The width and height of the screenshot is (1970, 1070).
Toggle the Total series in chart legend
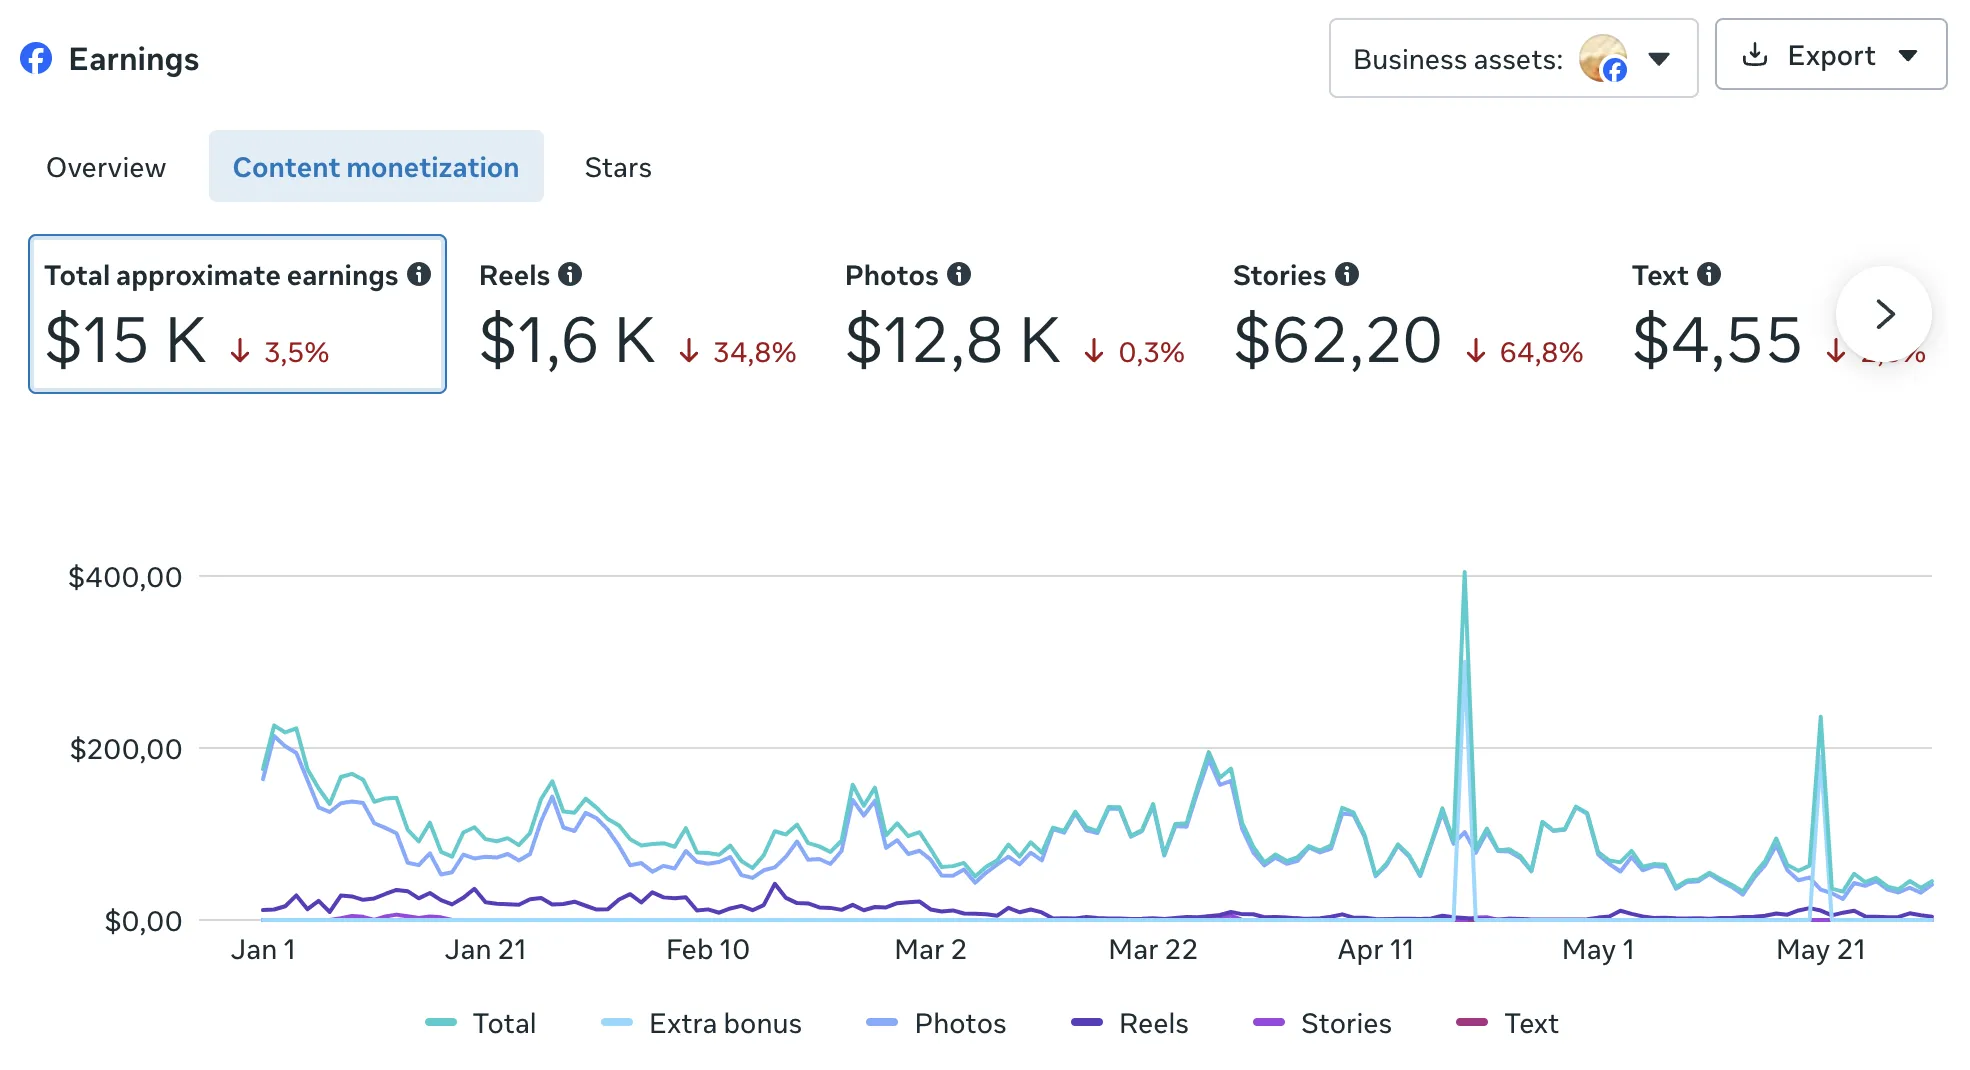481,1023
